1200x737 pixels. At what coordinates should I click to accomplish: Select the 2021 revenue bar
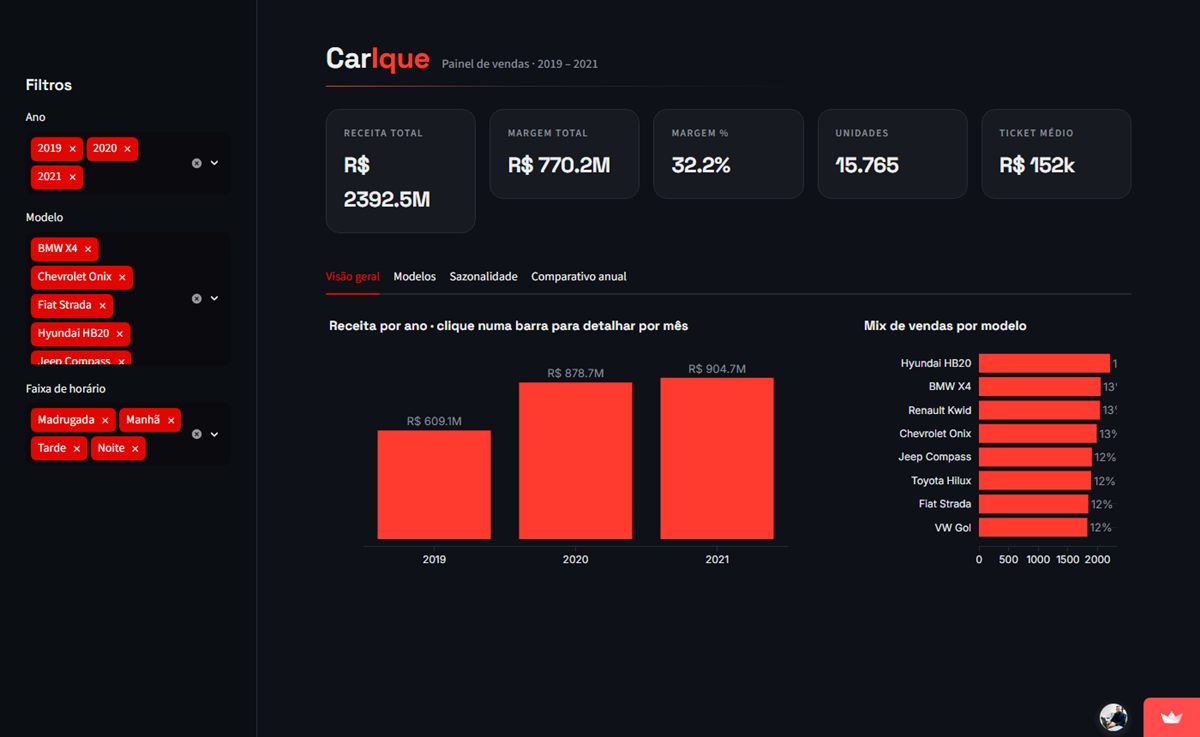(717, 459)
